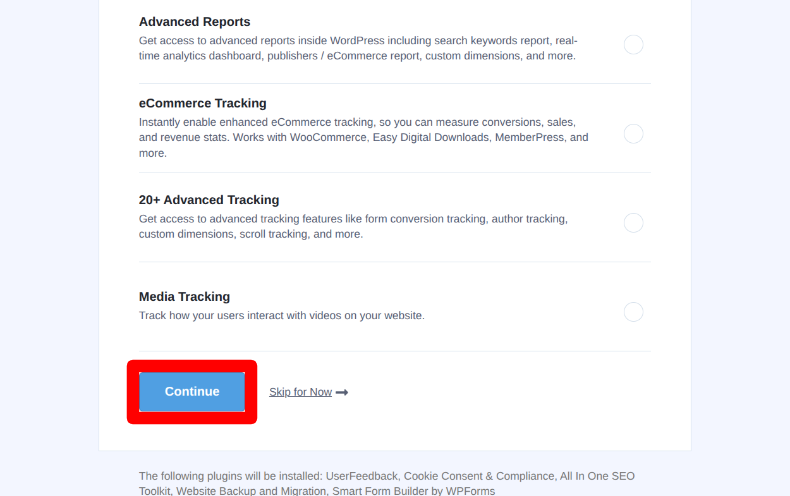
Task: Click the video interaction tracking description
Action: 281,315
